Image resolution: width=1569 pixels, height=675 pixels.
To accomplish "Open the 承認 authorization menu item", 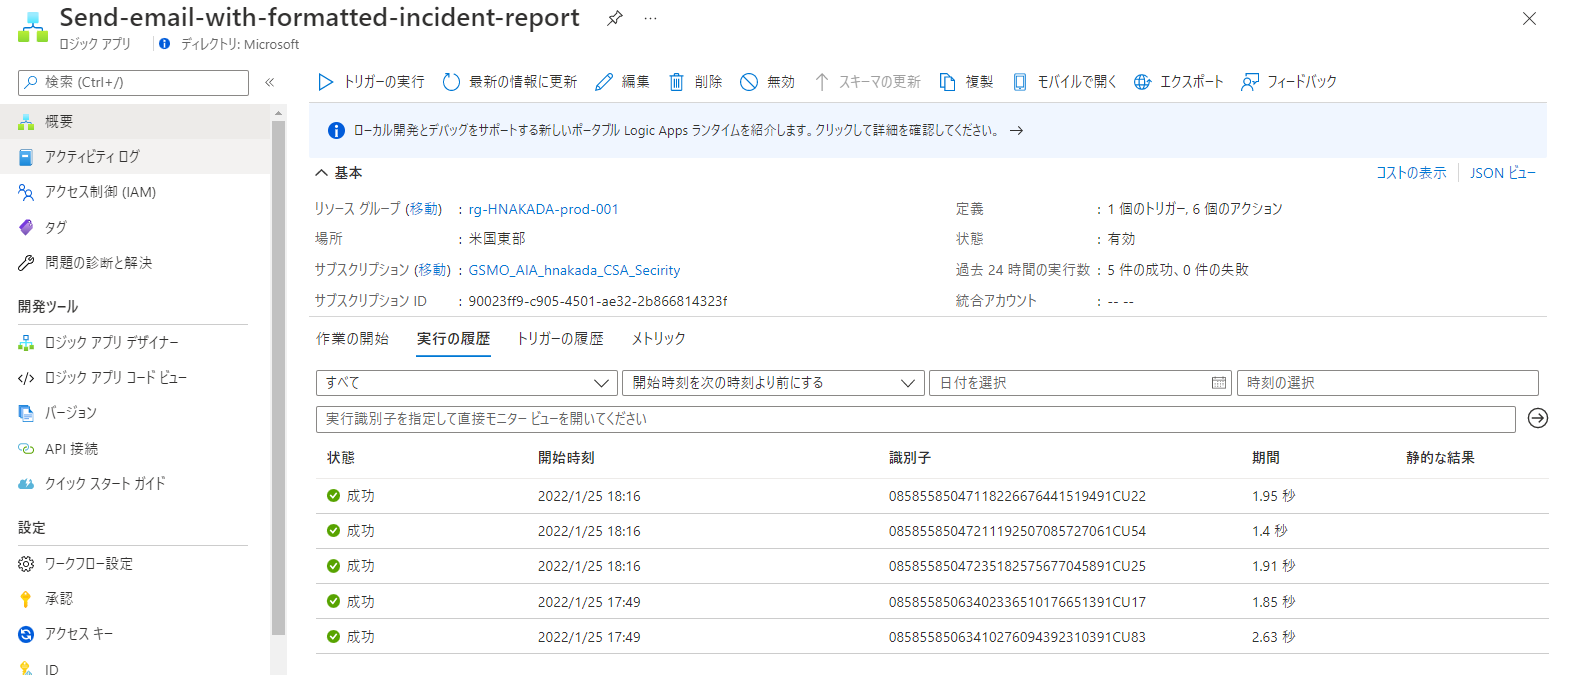I will (x=135, y=599).
